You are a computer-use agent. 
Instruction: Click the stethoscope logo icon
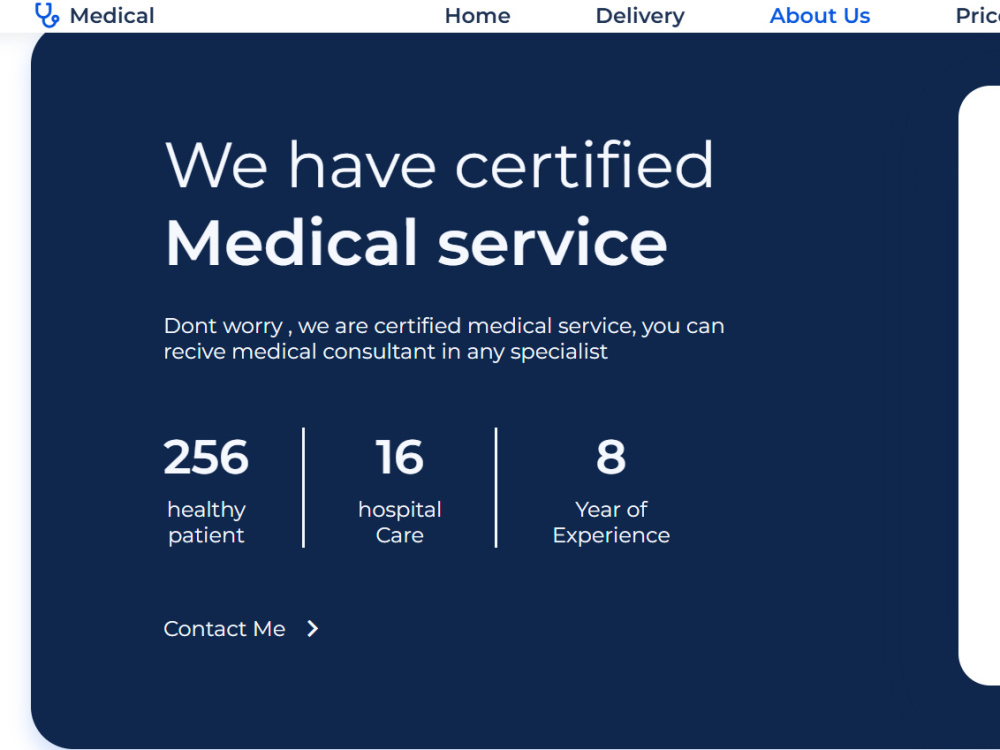pos(47,15)
